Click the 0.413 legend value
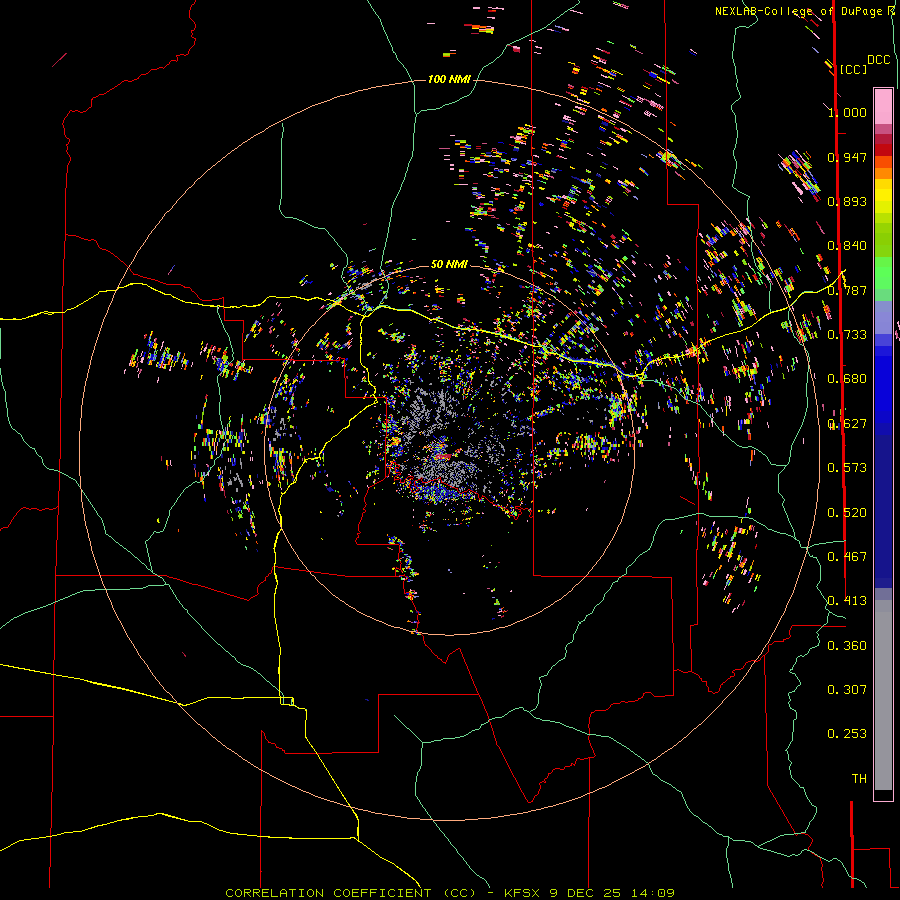900x900 pixels. (x=847, y=601)
